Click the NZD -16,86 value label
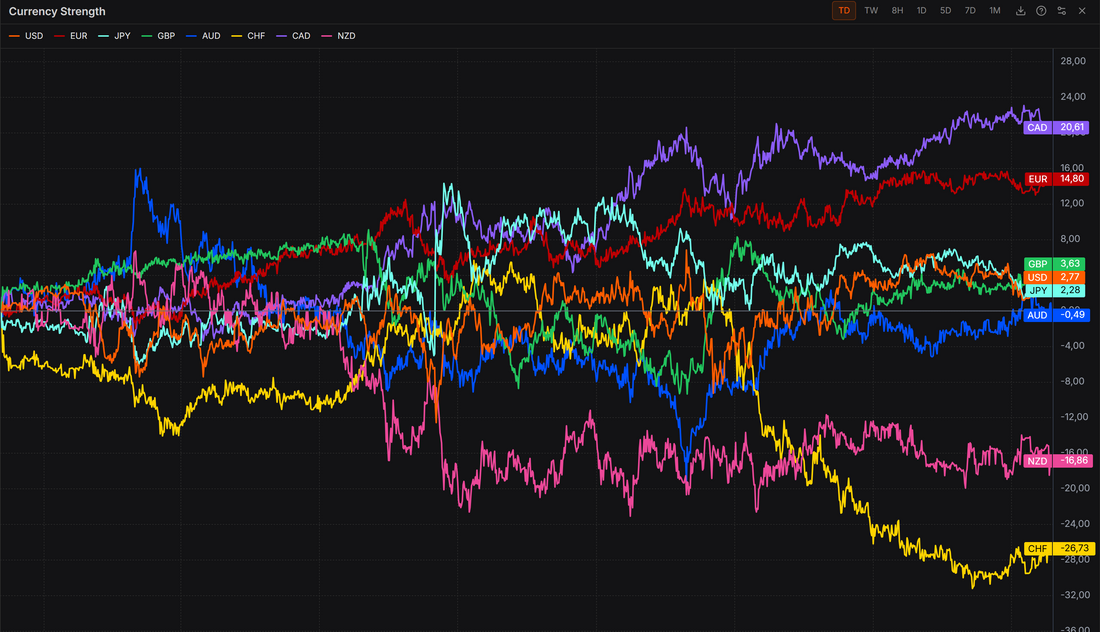 [x=1058, y=461]
